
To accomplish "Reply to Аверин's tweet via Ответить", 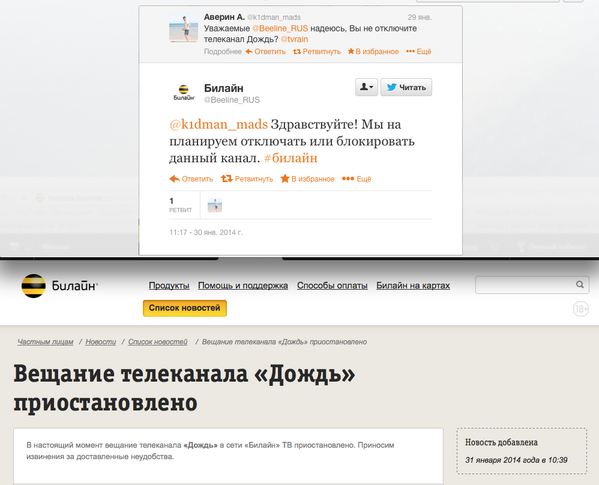I will point(266,52).
